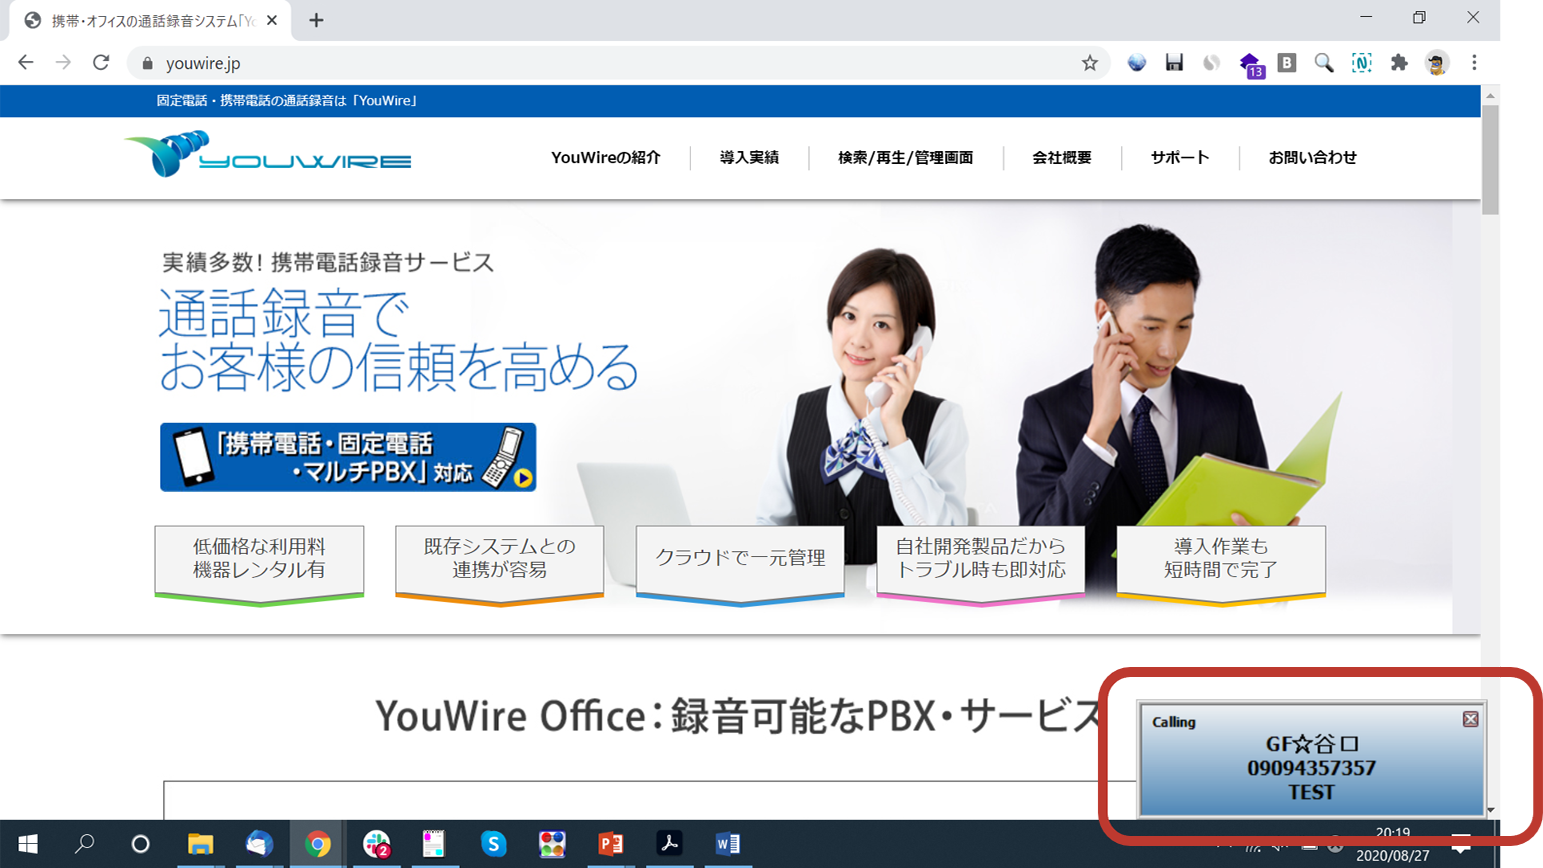Image resolution: width=1543 pixels, height=868 pixels.
Task: Open the お問い合わせ menu item
Action: pyautogui.click(x=1313, y=158)
